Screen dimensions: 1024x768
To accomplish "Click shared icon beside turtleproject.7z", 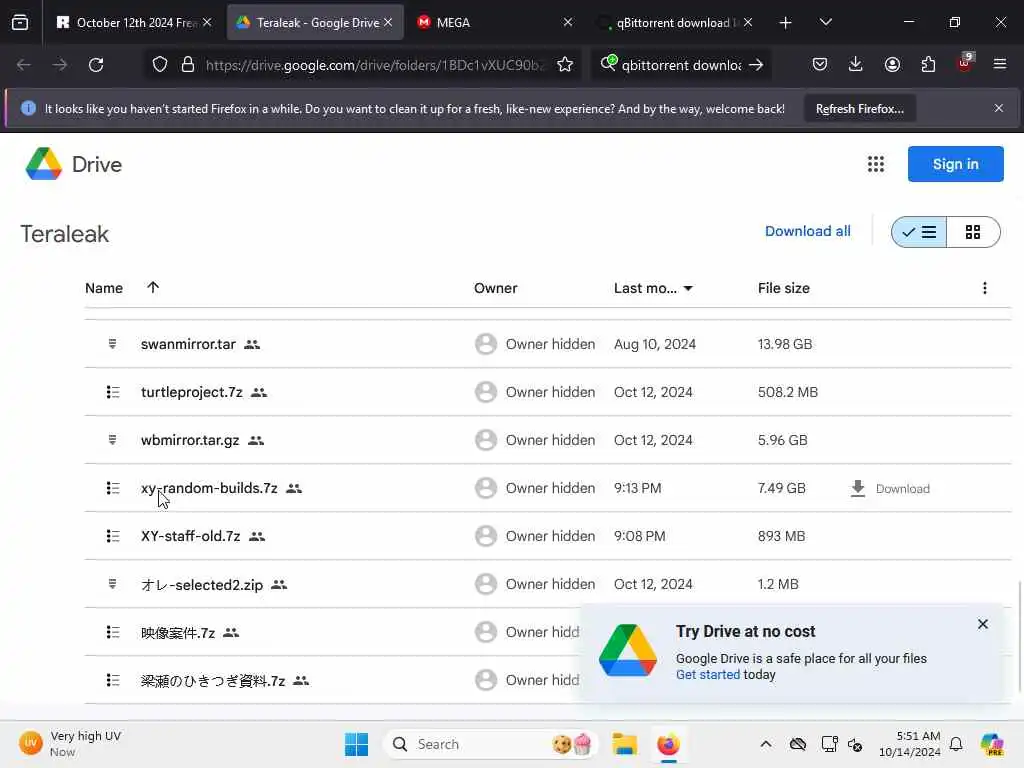I will pyautogui.click(x=259, y=392).
